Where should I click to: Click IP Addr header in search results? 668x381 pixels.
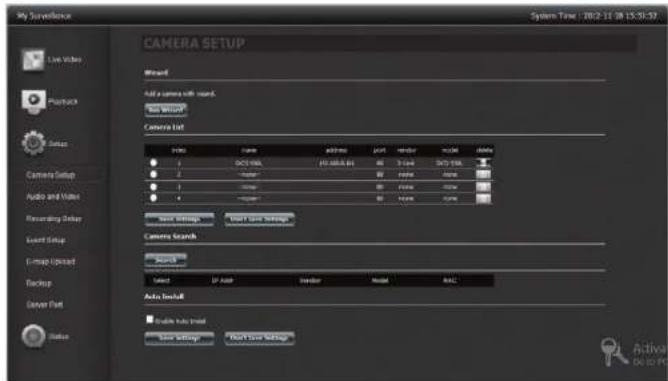[x=222, y=280]
